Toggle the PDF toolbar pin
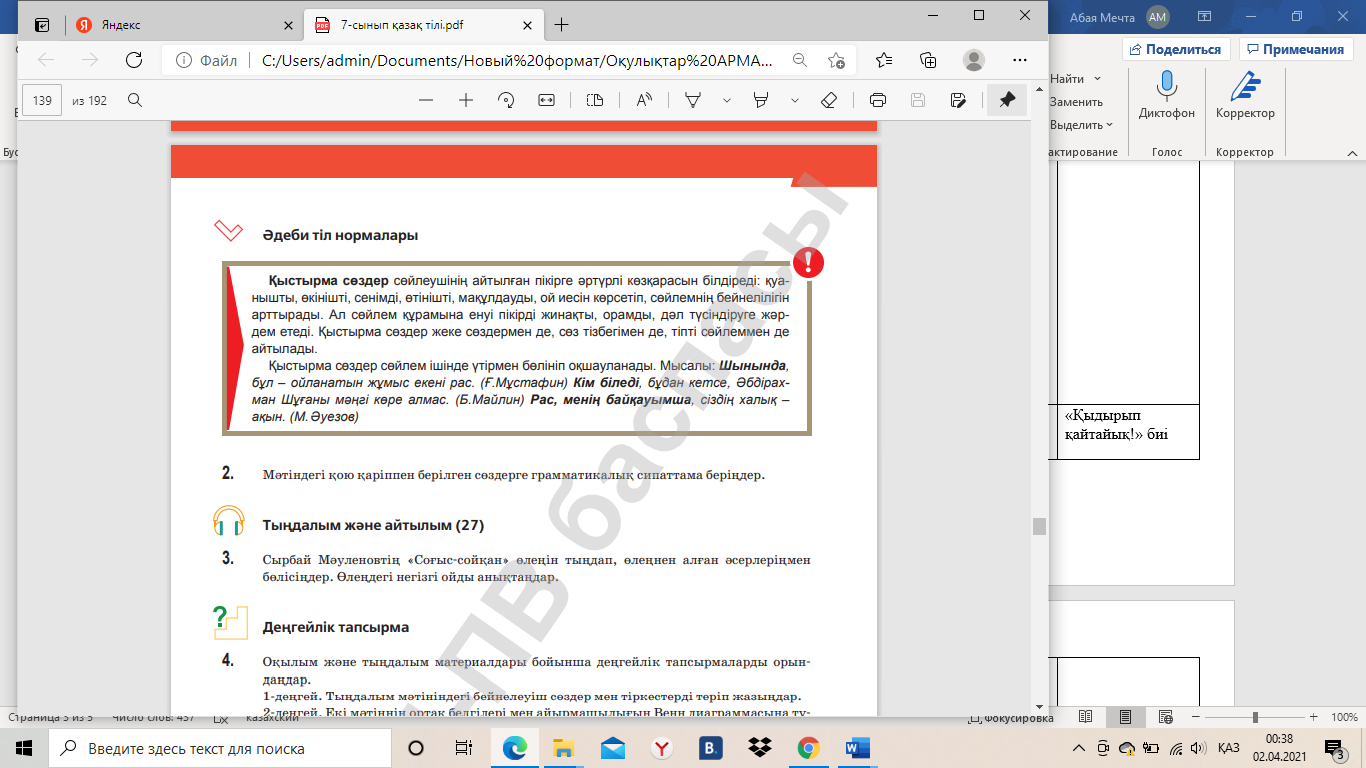Viewport: 1366px width, 768px height. point(1006,100)
